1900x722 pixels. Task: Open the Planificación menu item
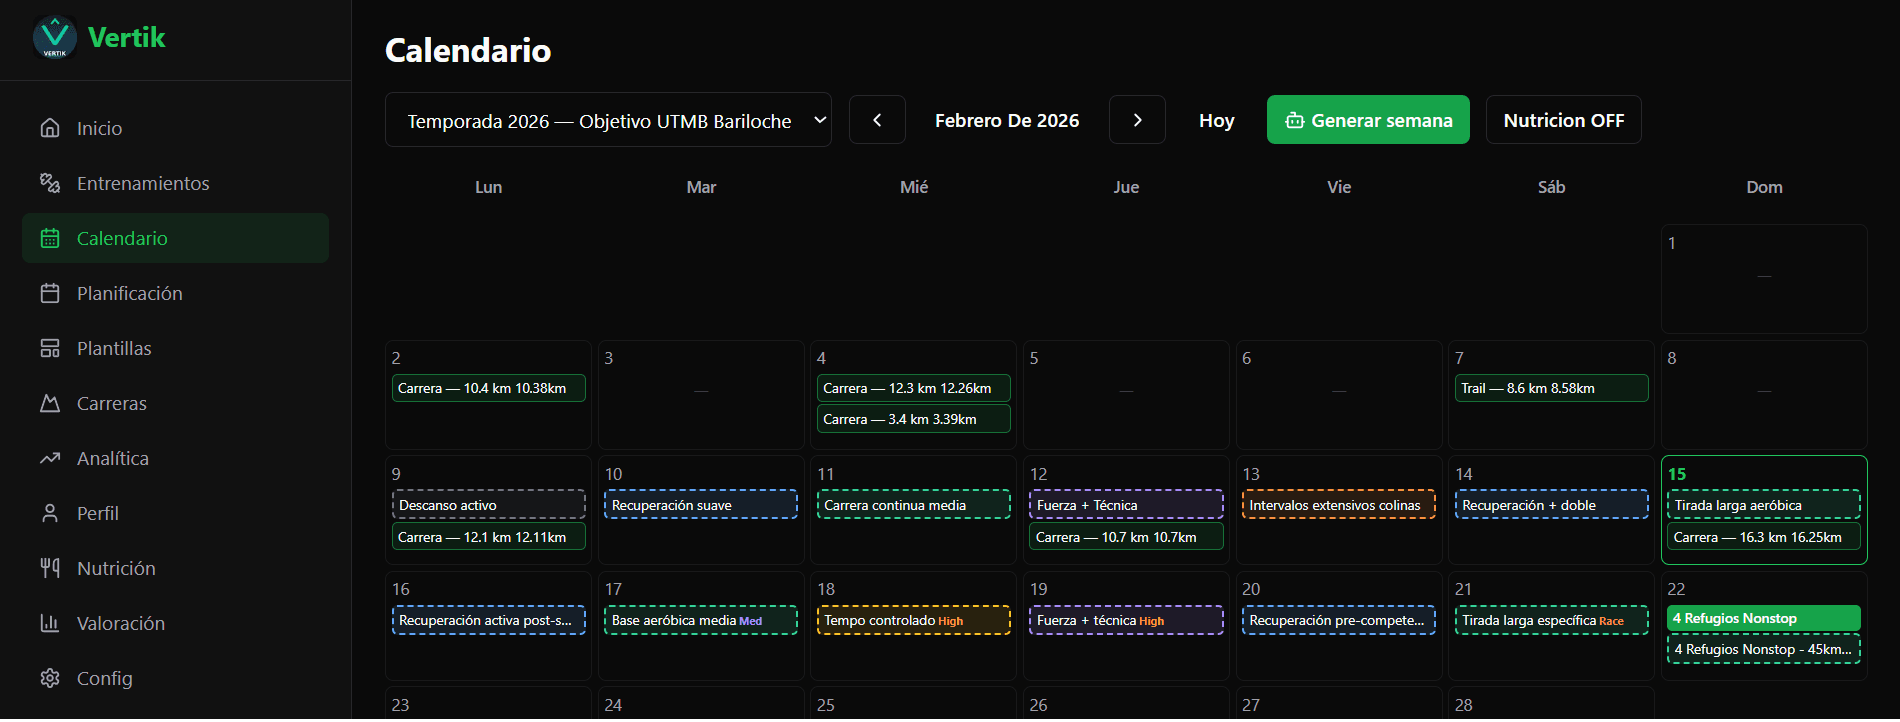pos(129,293)
